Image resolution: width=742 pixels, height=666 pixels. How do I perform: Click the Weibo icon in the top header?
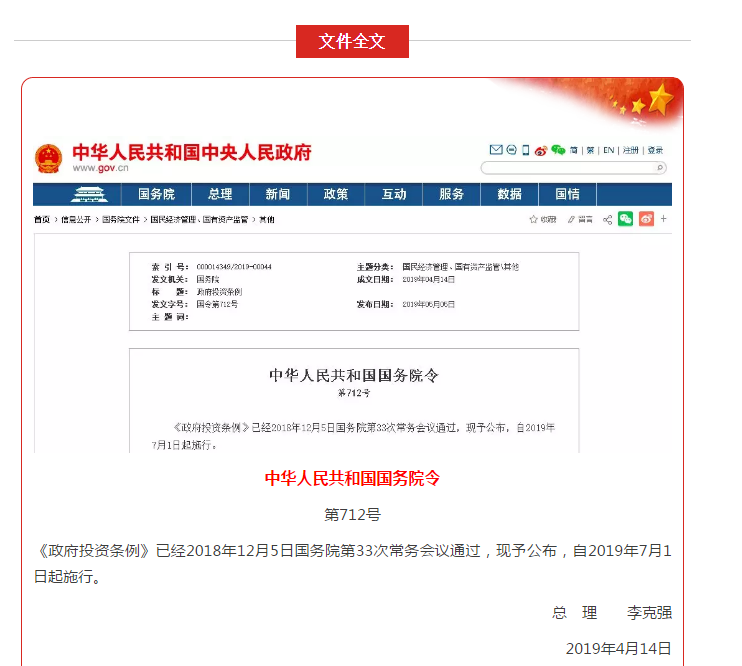point(541,150)
